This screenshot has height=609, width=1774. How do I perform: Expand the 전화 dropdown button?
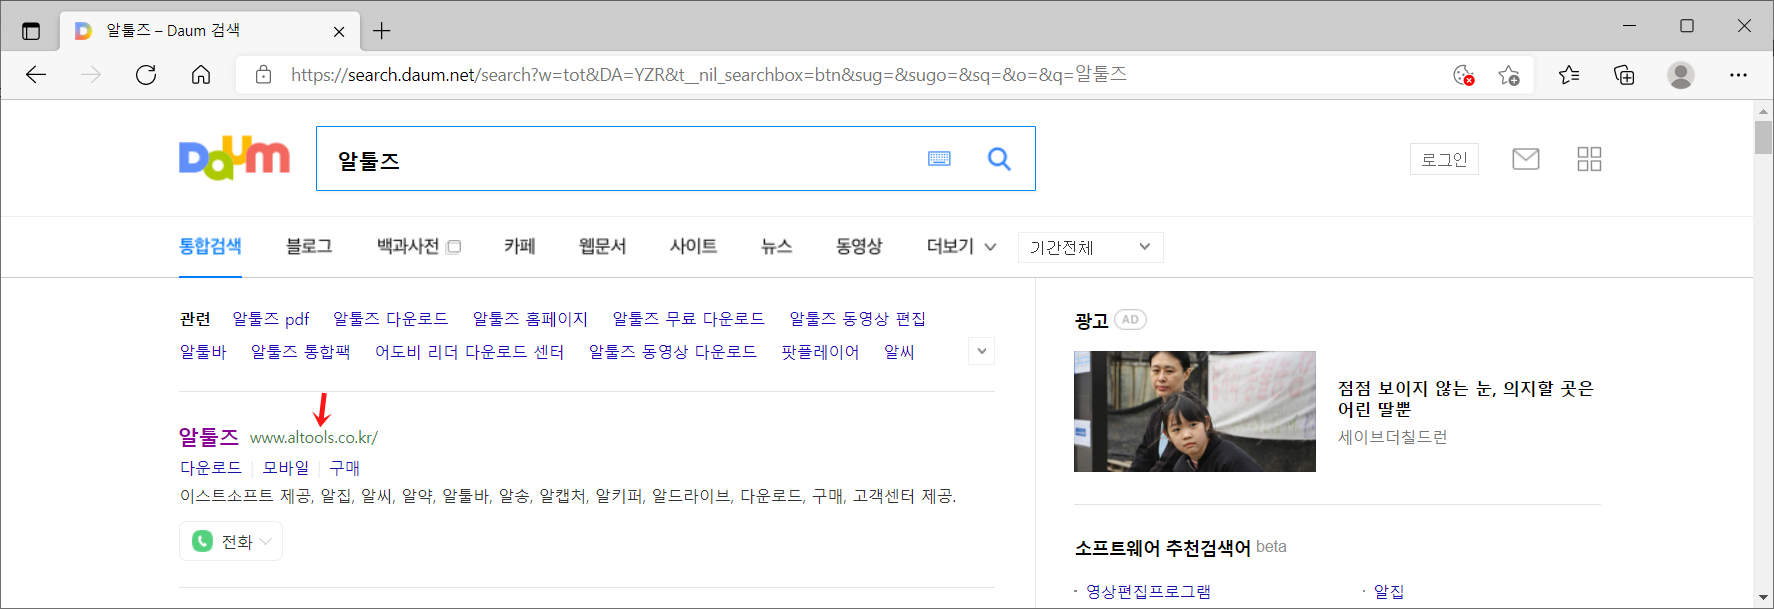pos(231,541)
